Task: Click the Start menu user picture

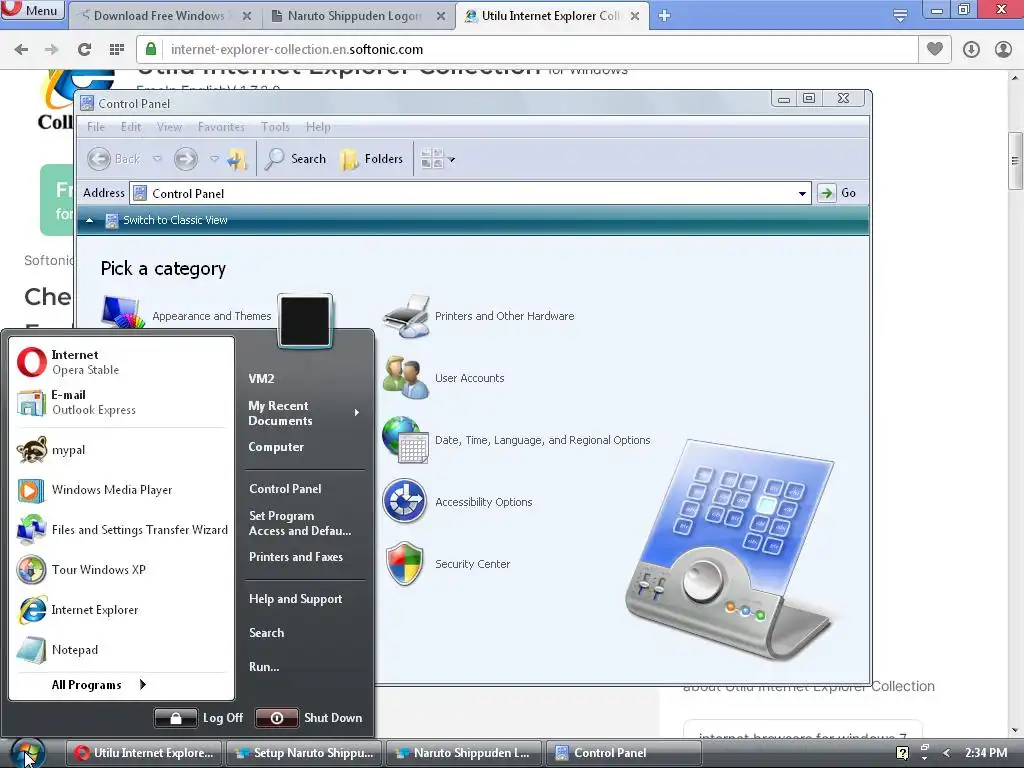Action: [305, 321]
